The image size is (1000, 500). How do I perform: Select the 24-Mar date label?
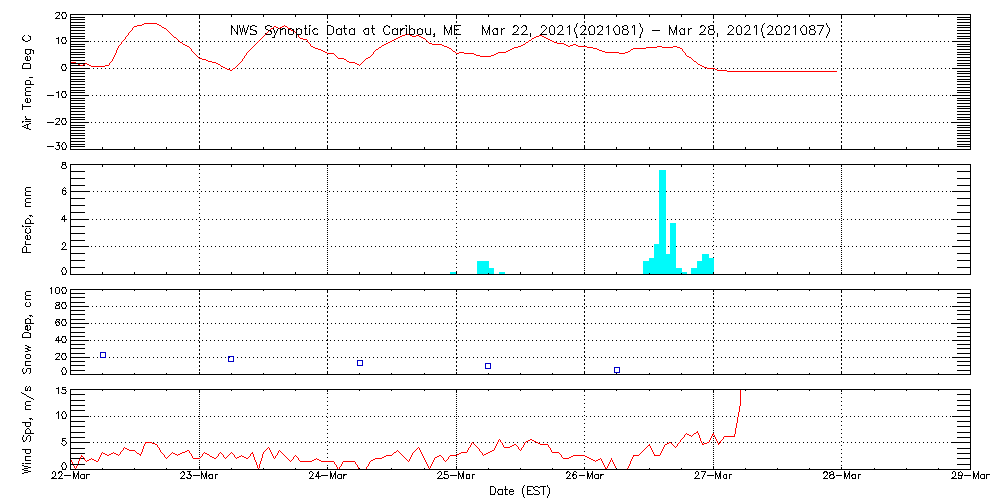pos(328,478)
